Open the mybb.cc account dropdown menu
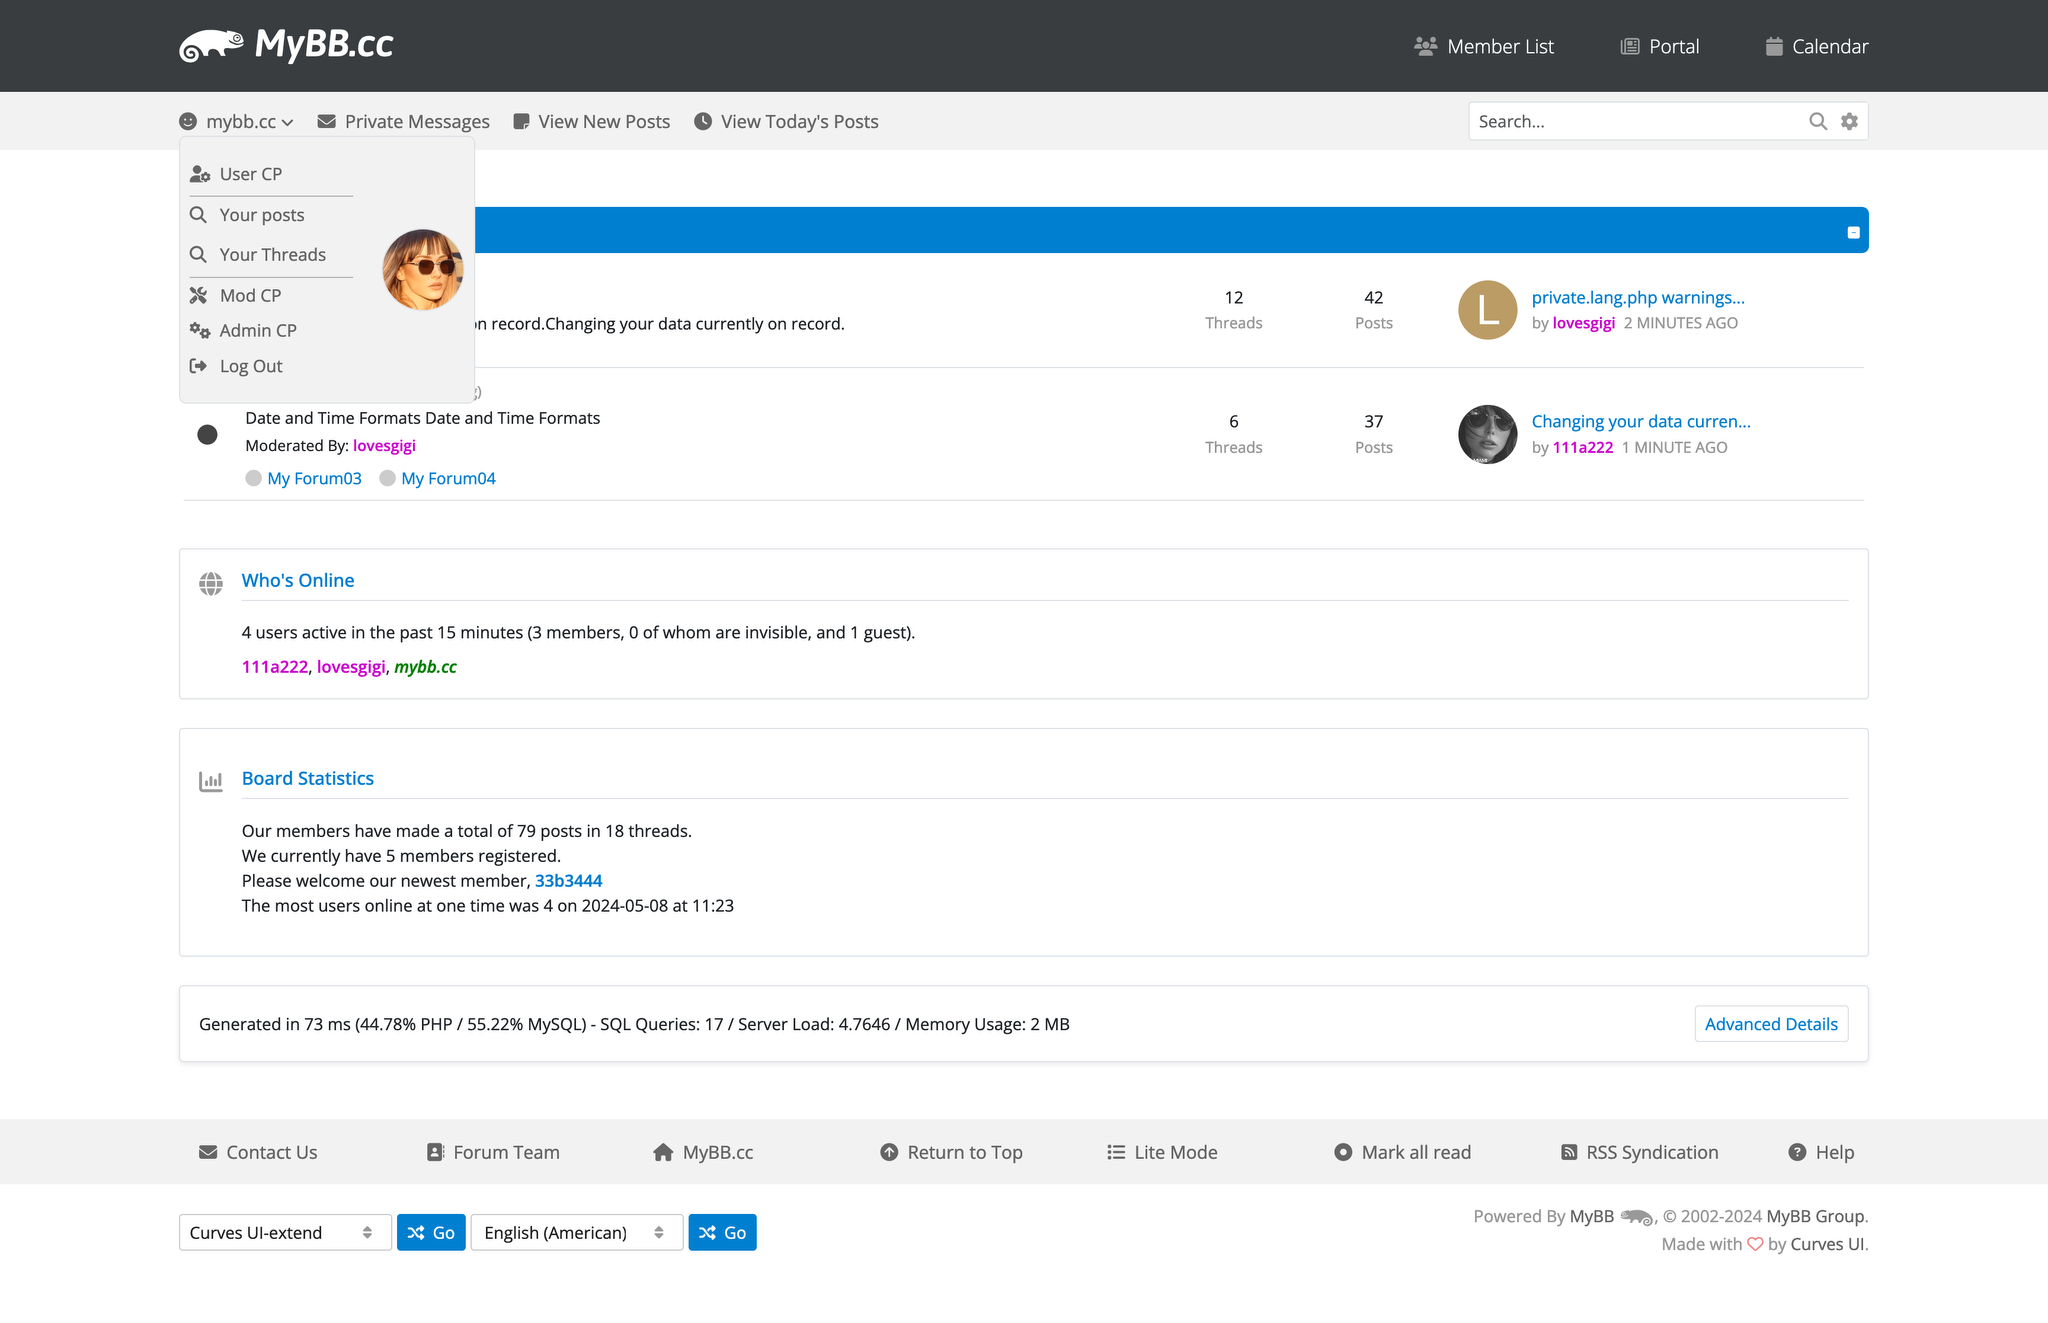Viewport: 2048px width, 1323px height. click(x=237, y=121)
